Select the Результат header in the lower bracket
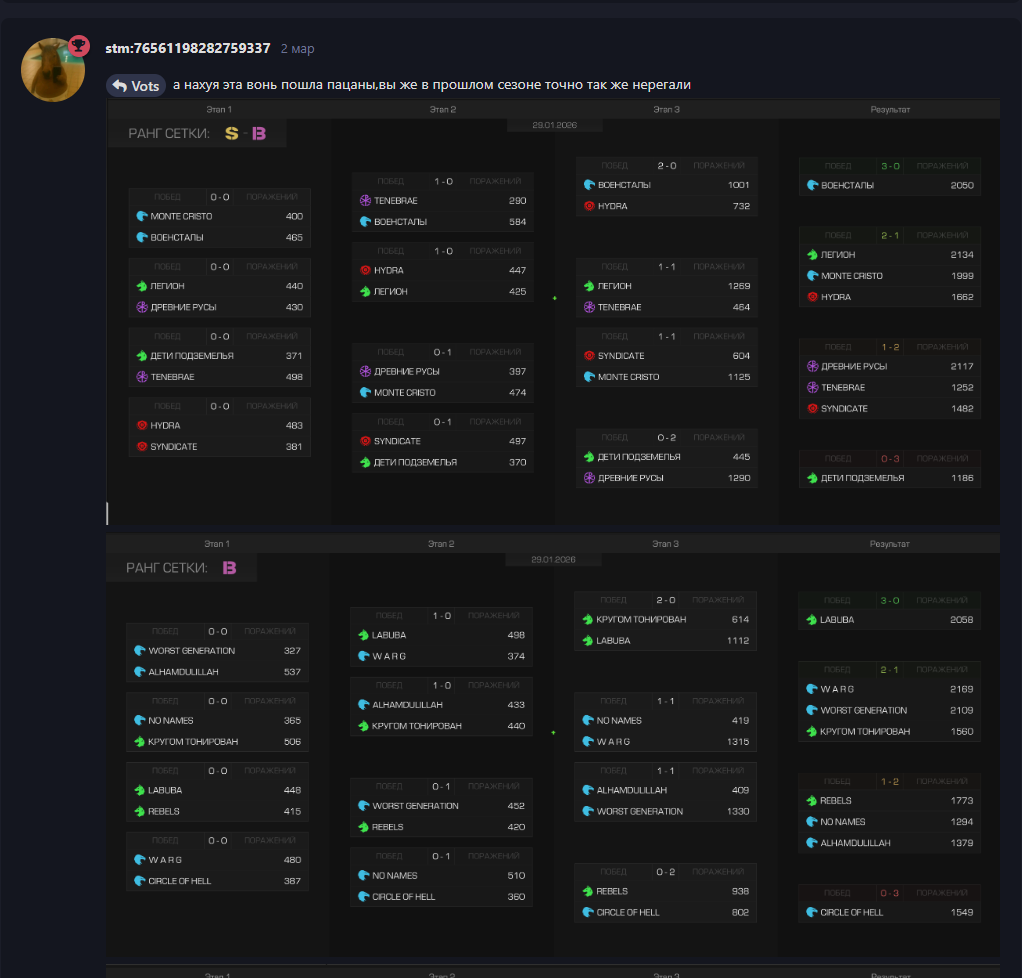The width and height of the screenshot is (1022, 978). tap(889, 544)
